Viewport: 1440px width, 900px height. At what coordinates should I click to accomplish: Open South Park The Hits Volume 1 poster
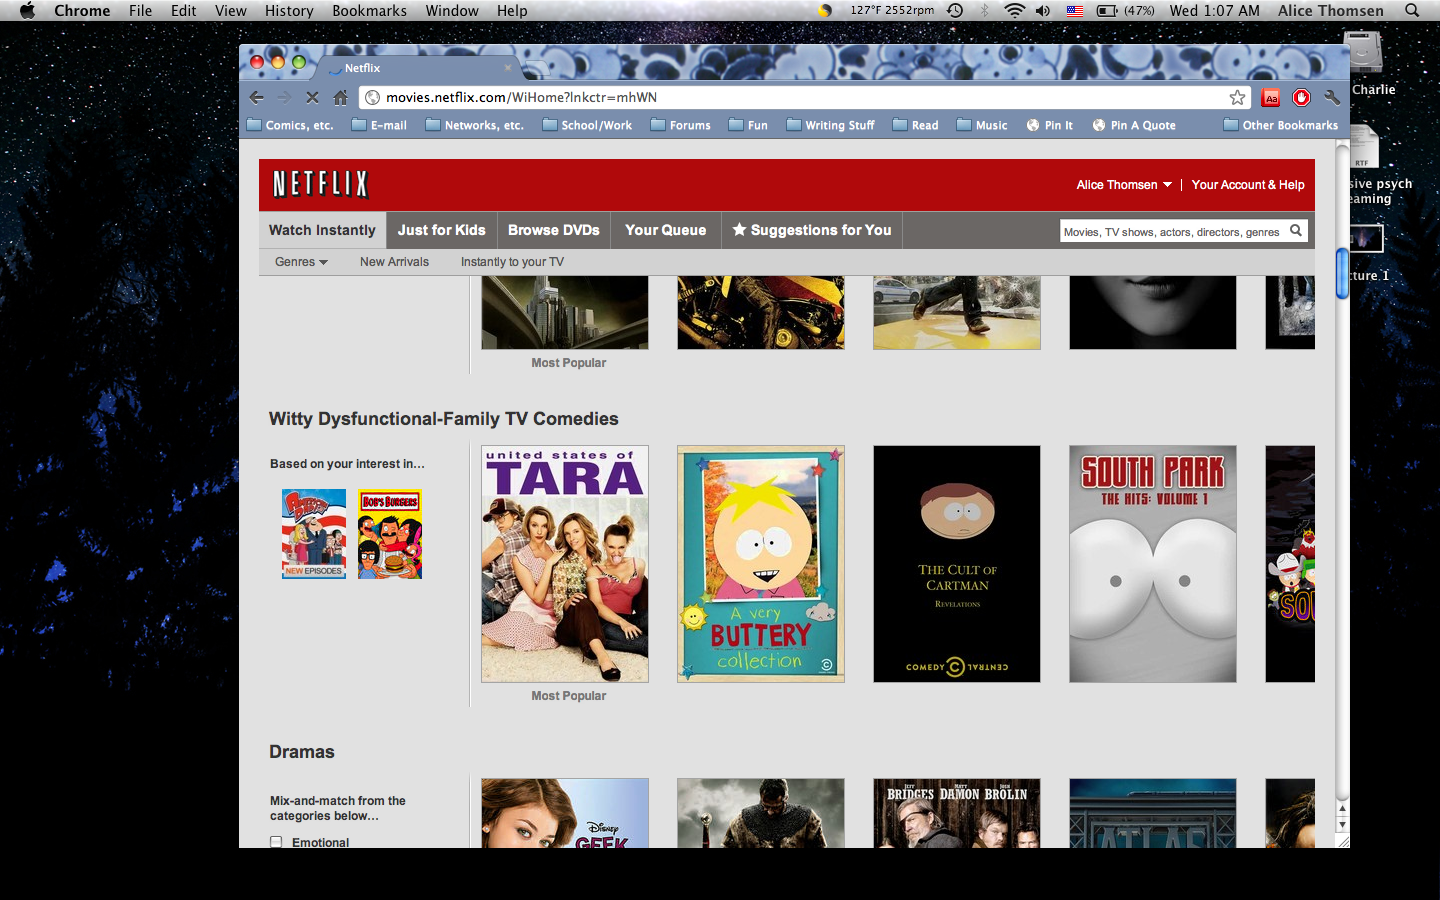1153,564
